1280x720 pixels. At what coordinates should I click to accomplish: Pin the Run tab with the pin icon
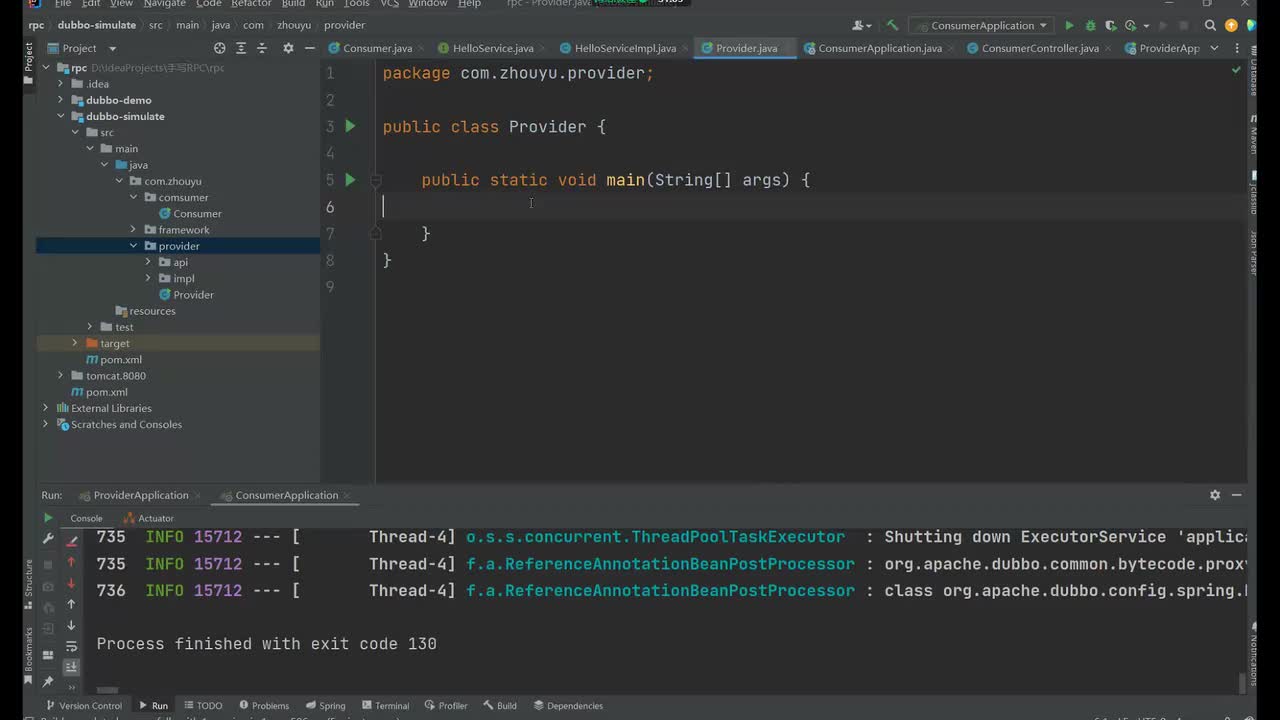click(x=47, y=681)
